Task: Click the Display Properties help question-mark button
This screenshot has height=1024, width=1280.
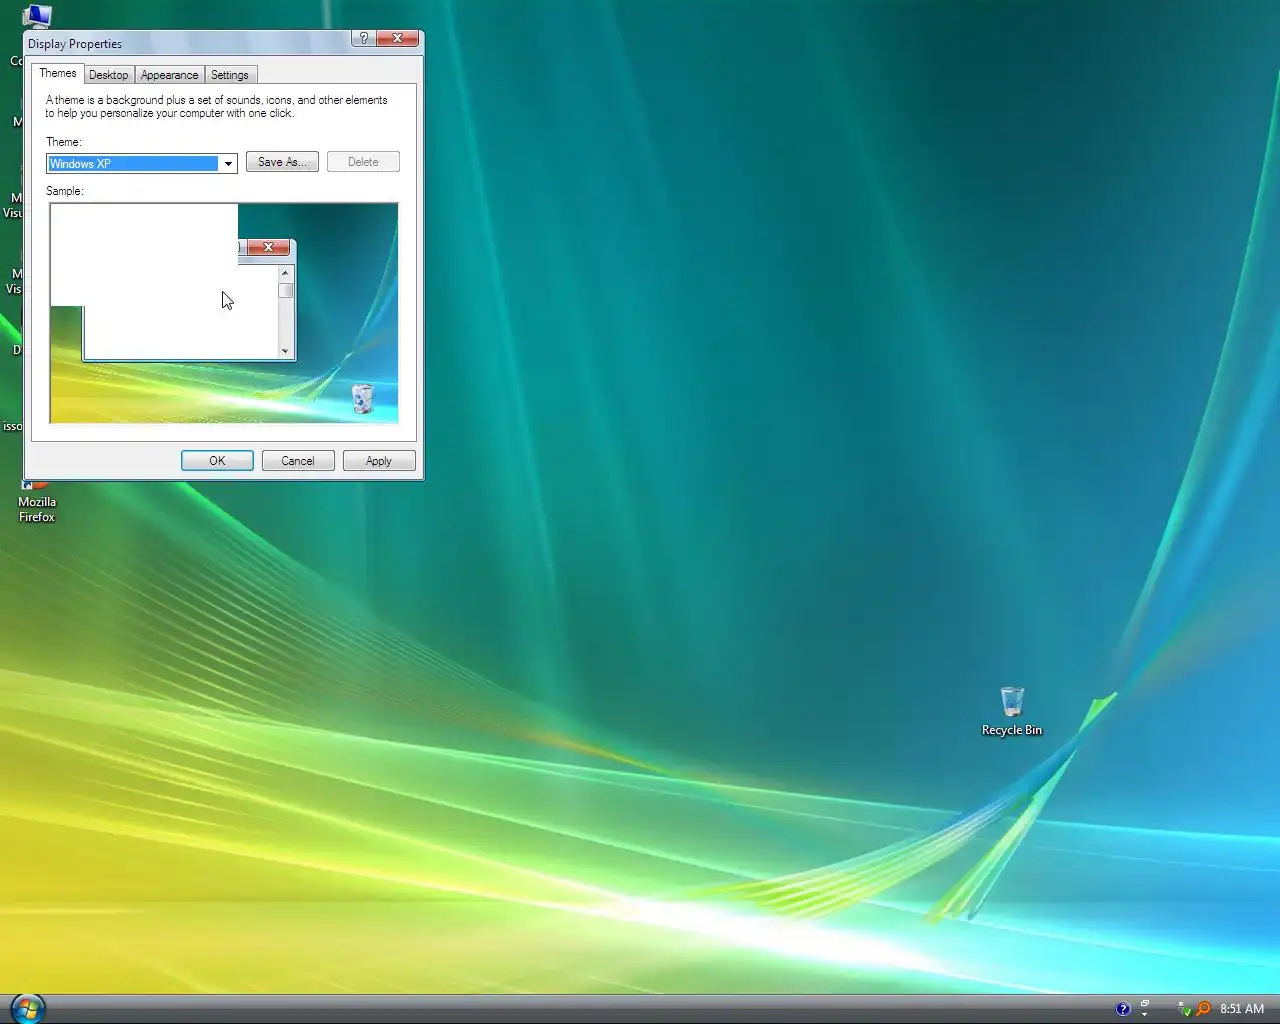Action: [x=364, y=38]
